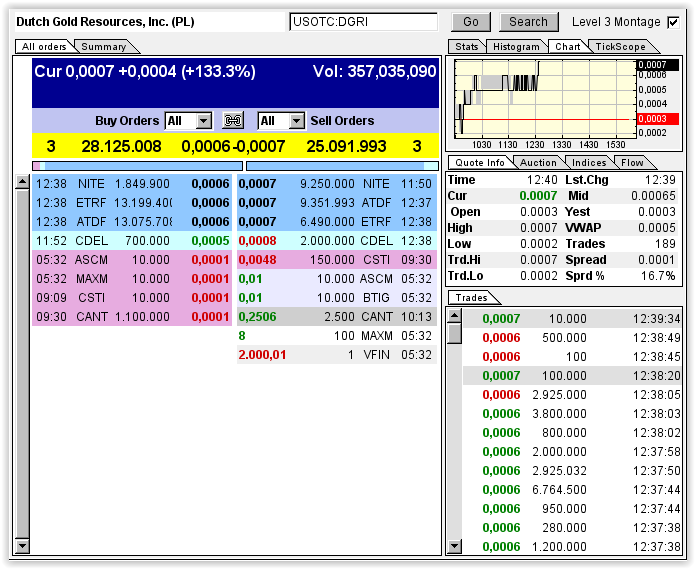Click trade at 12:38:20
The height and width of the screenshot is (569, 695).
(572, 376)
